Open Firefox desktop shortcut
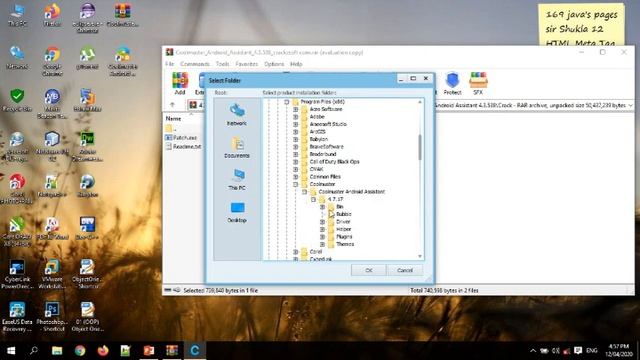The height and width of the screenshot is (360, 640). pyautogui.click(x=52, y=15)
